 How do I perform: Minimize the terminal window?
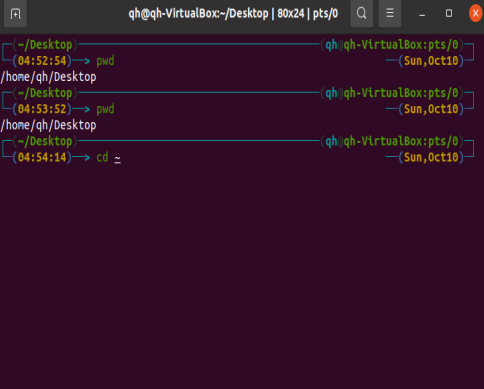[x=422, y=14]
